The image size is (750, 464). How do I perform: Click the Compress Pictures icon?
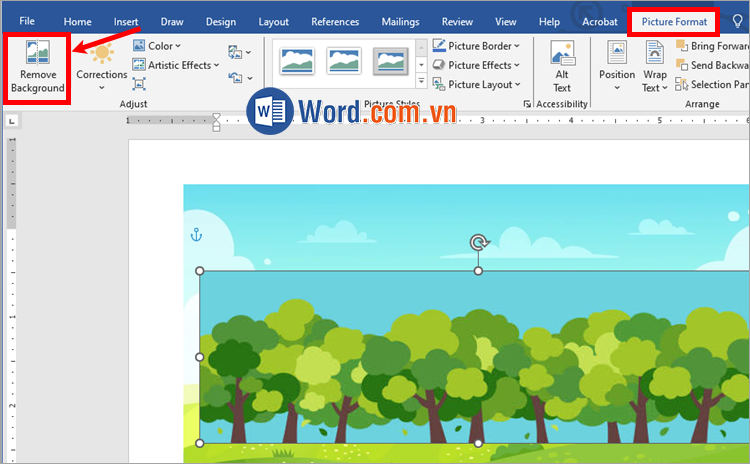pyautogui.click(x=139, y=85)
